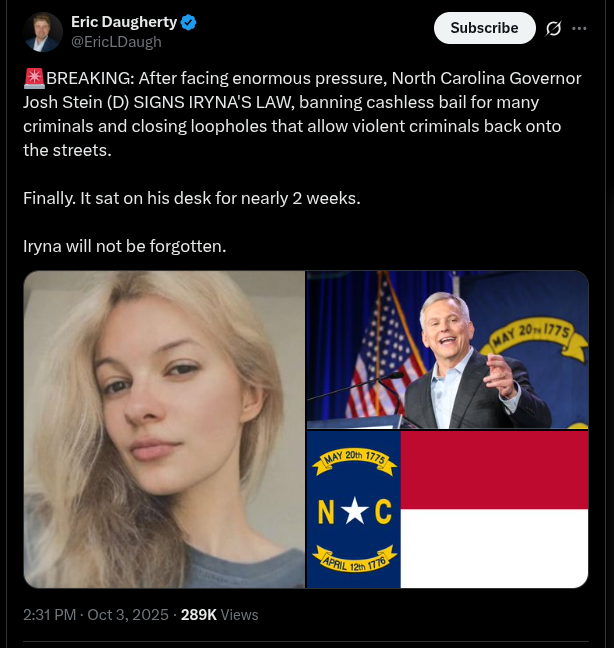
Task: Click the 2:31 PM timestamp
Action: pos(49,614)
